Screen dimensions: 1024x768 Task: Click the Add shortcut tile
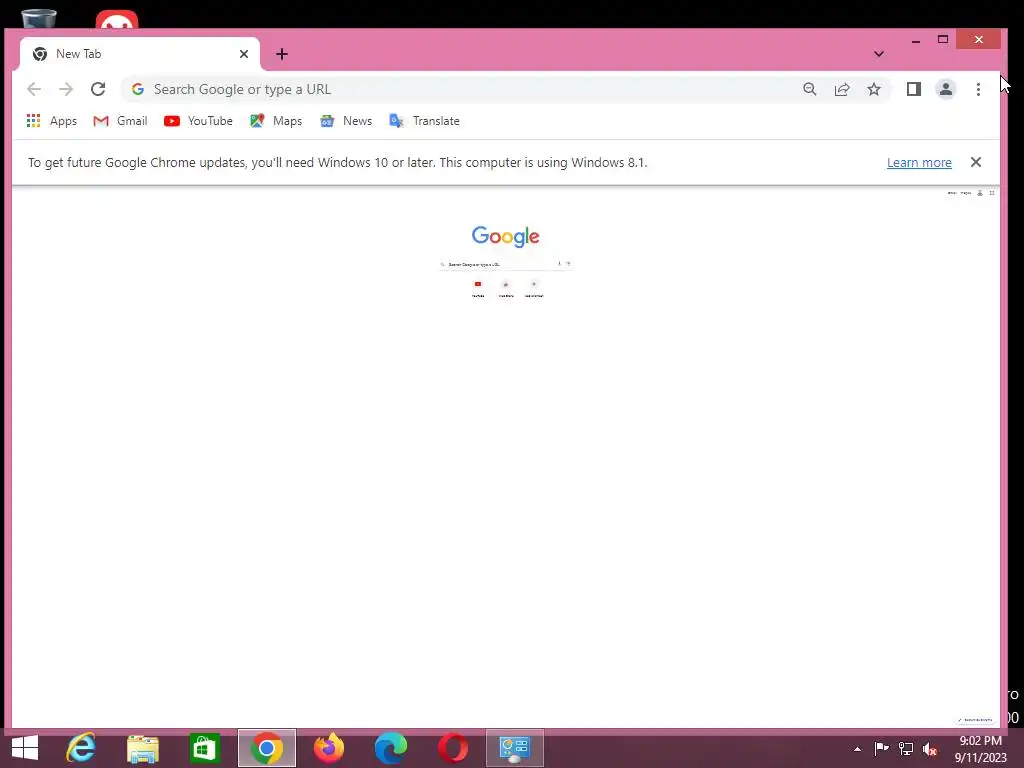coord(534,288)
